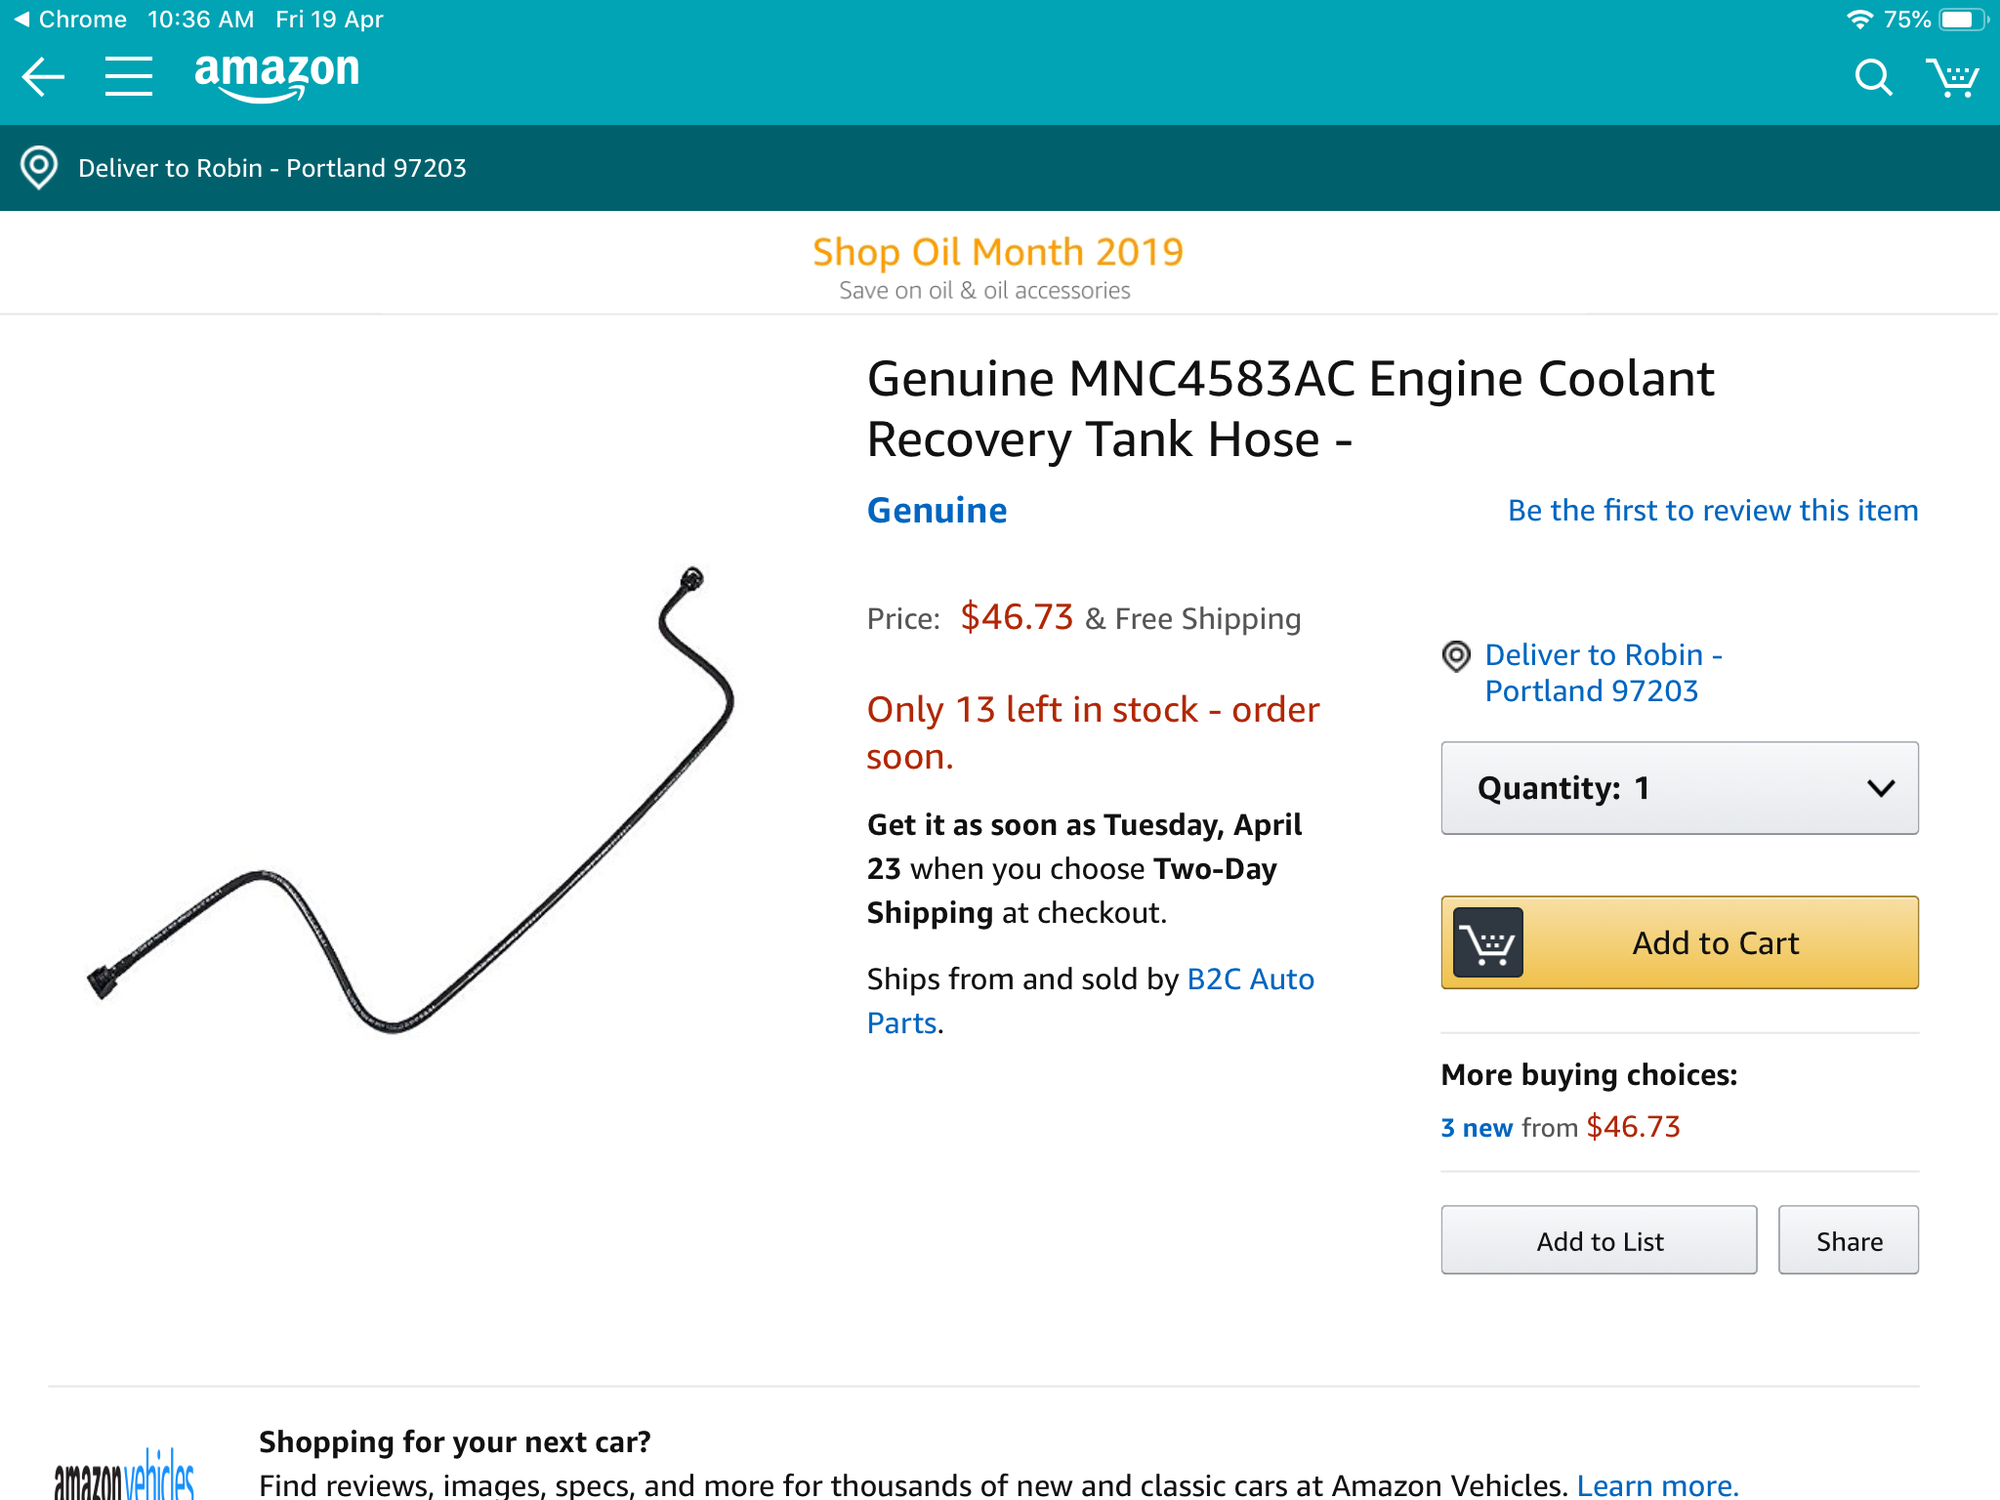
Task: Open the shopping cart icon
Action: click(1952, 77)
